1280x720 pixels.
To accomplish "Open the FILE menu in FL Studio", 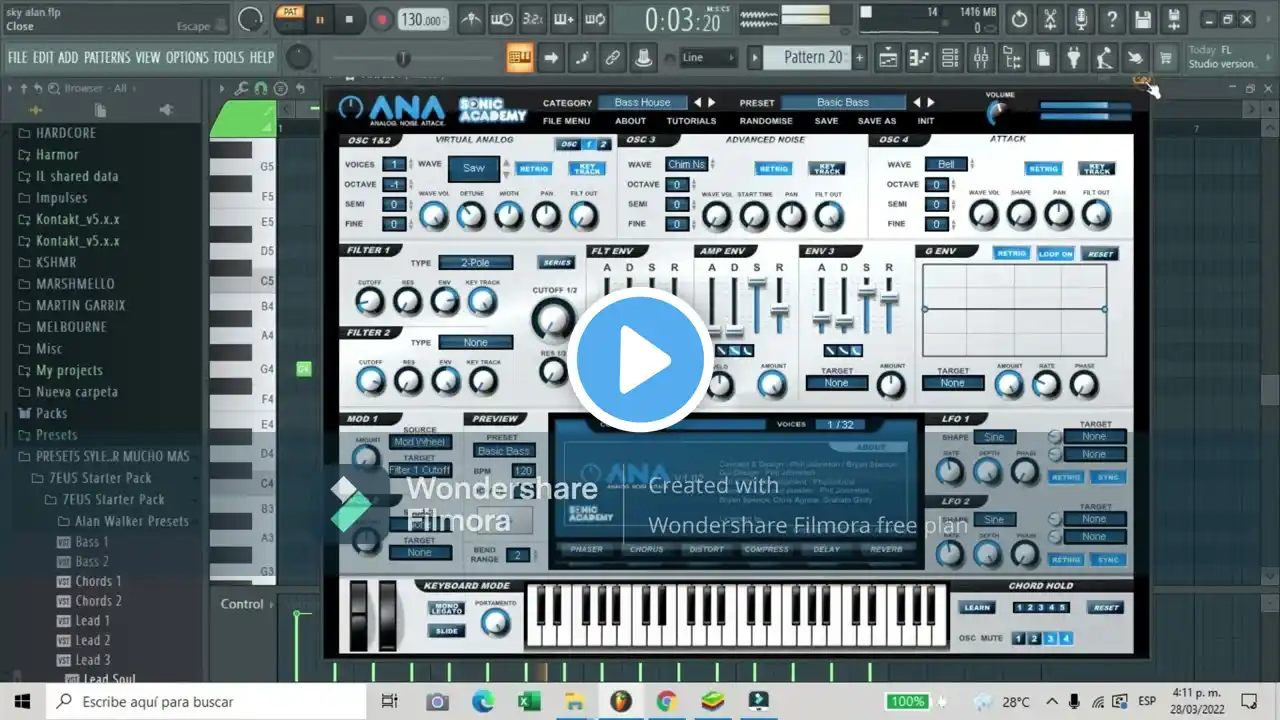I will tap(18, 58).
